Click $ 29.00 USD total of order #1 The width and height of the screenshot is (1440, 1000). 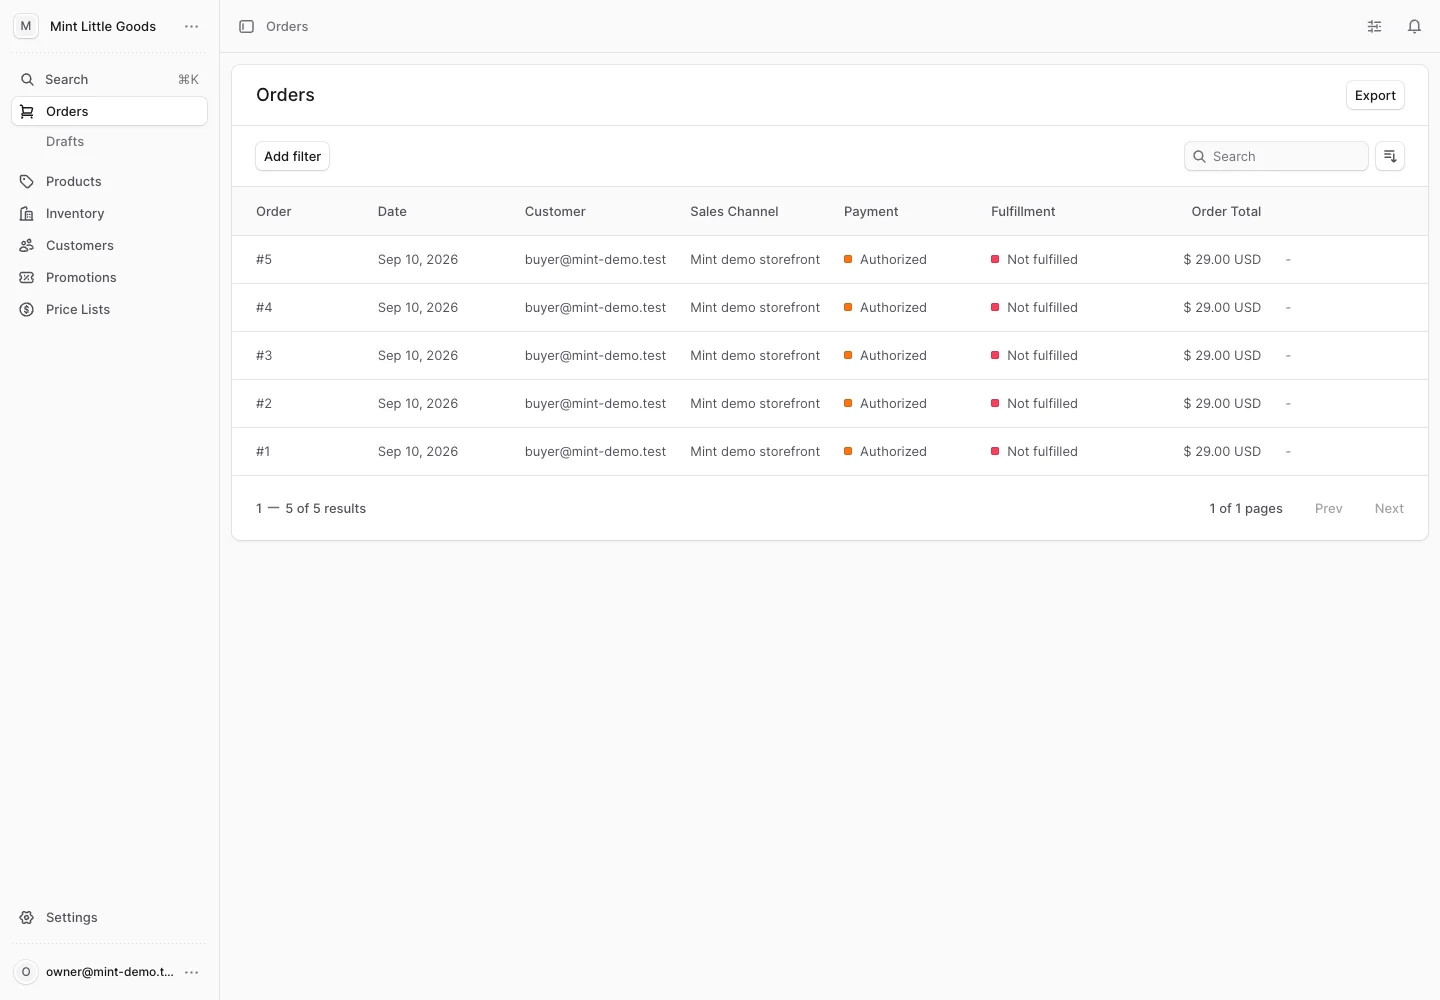click(x=1222, y=451)
